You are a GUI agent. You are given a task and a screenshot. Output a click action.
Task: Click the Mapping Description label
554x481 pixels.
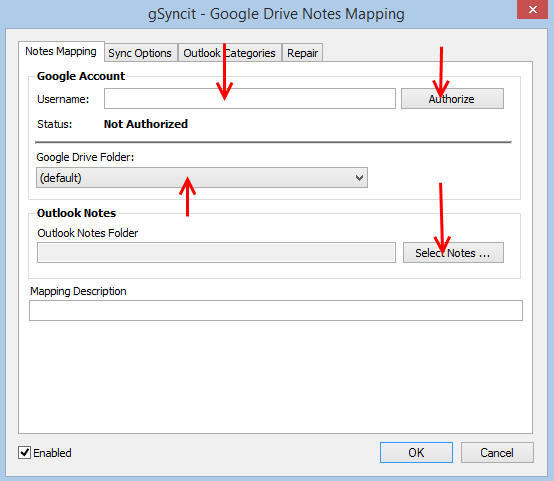(x=78, y=291)
